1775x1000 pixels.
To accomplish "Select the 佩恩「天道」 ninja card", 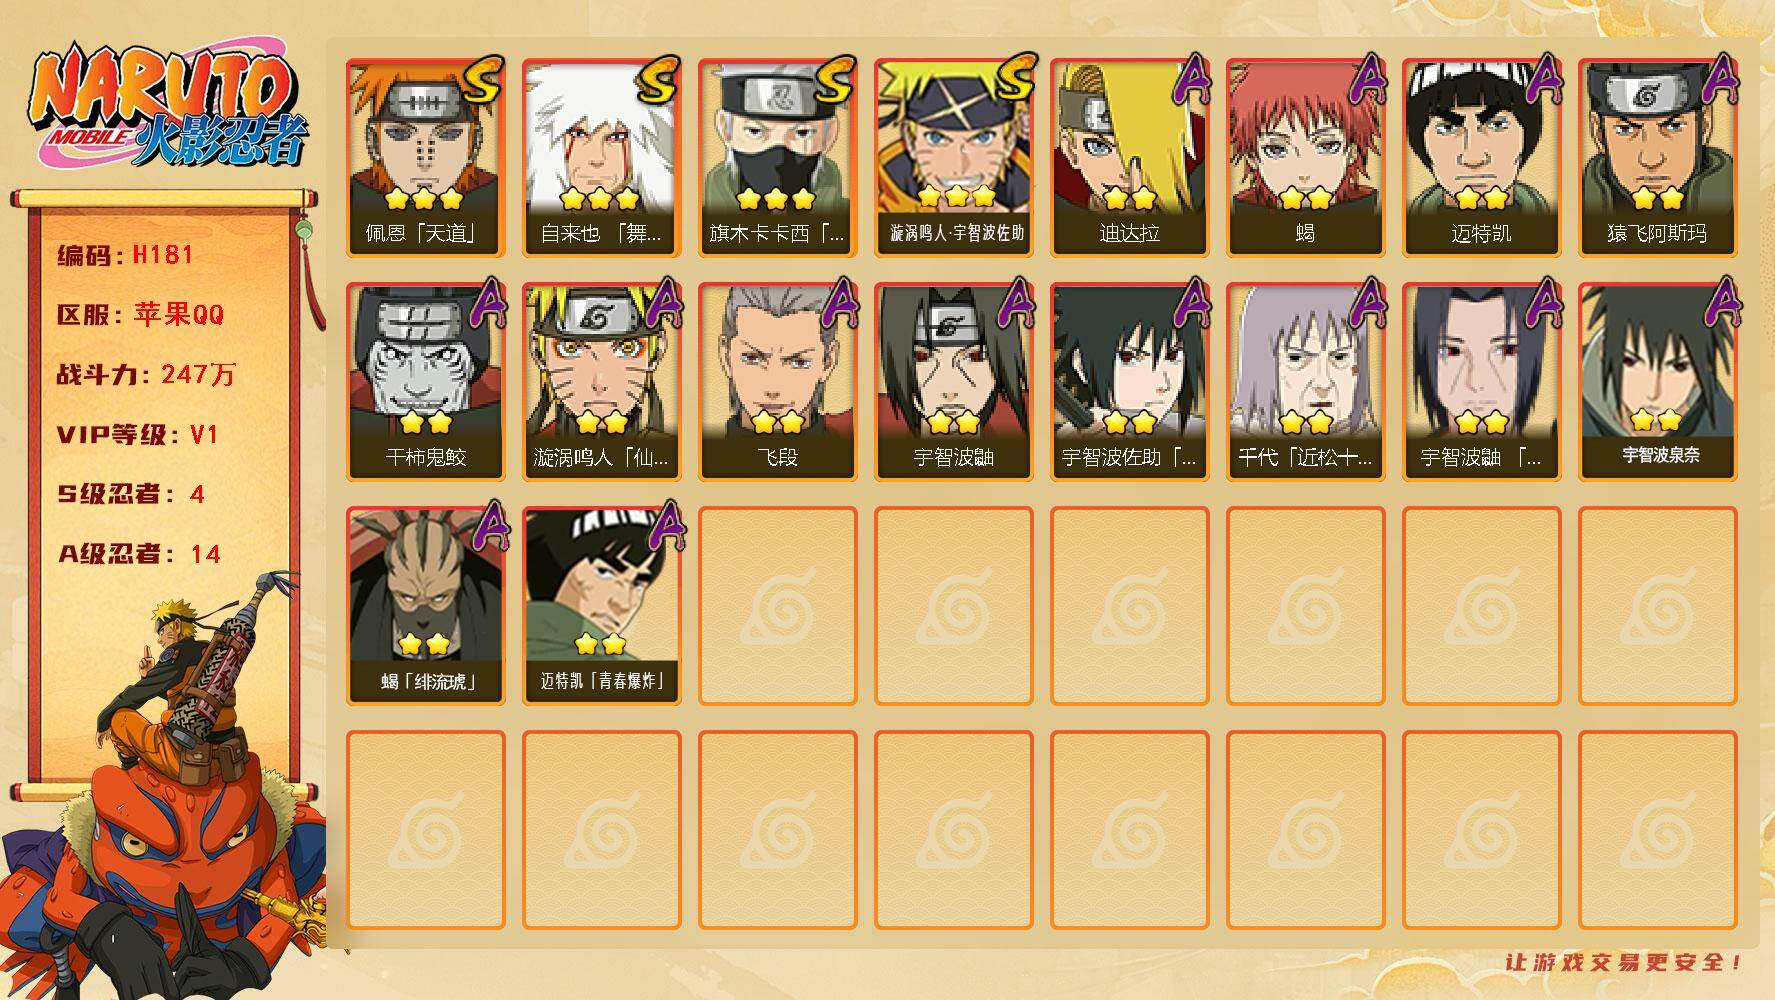I will click(425, 158).
